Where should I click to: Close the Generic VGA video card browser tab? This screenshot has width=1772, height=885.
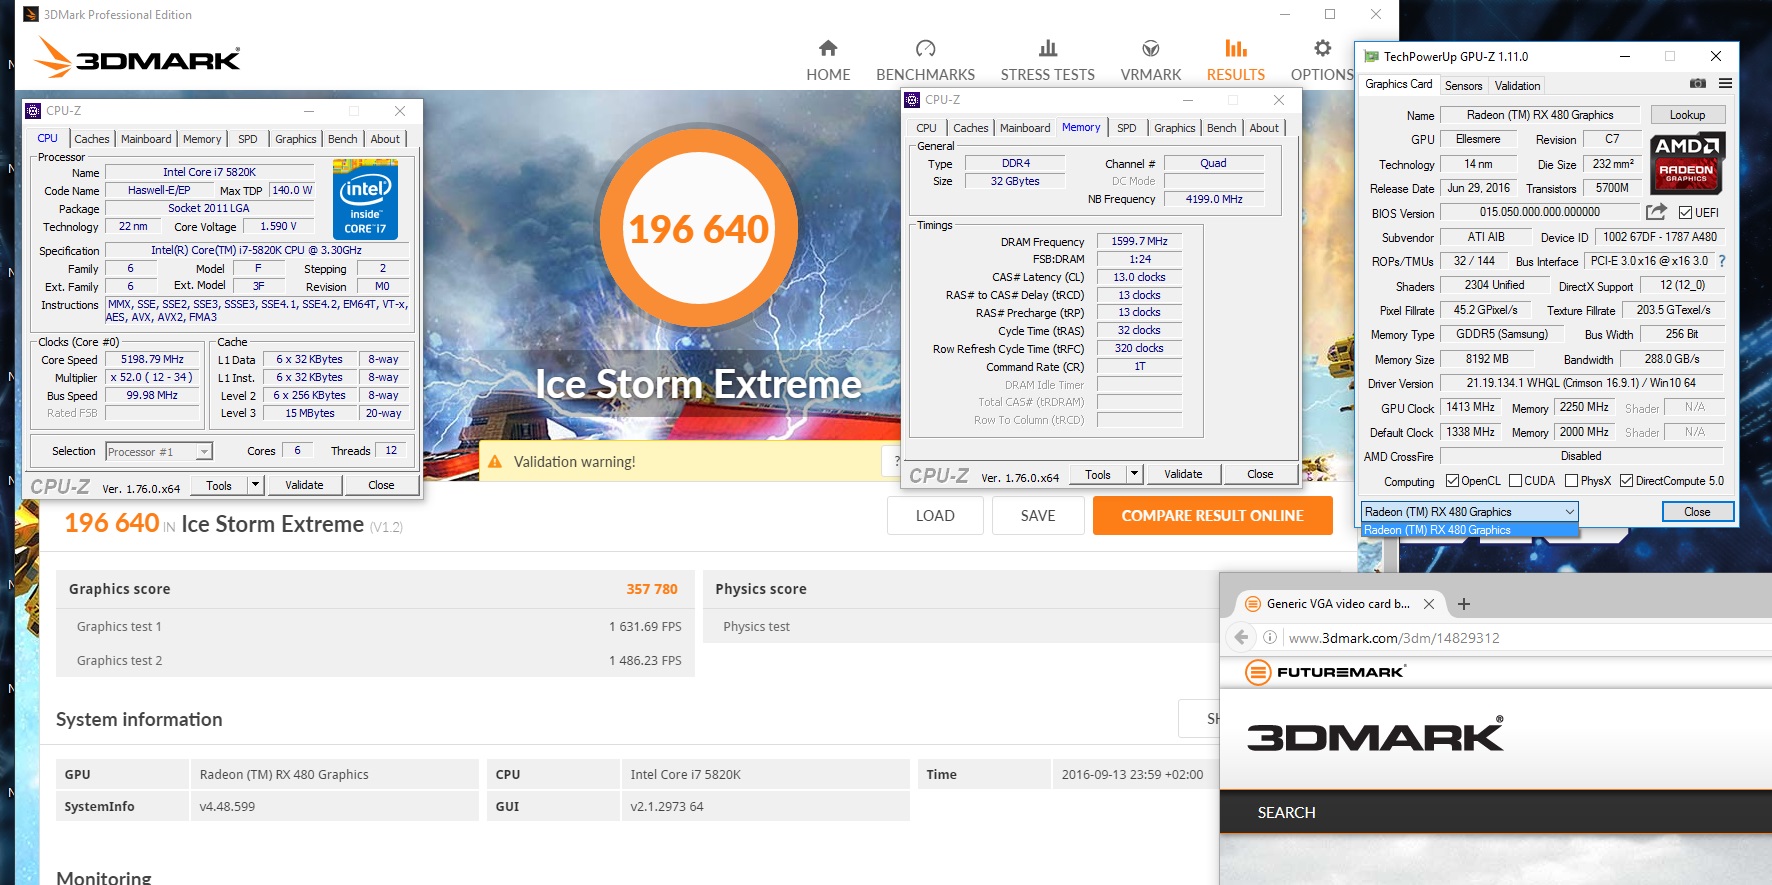[x=1429, y=604]
